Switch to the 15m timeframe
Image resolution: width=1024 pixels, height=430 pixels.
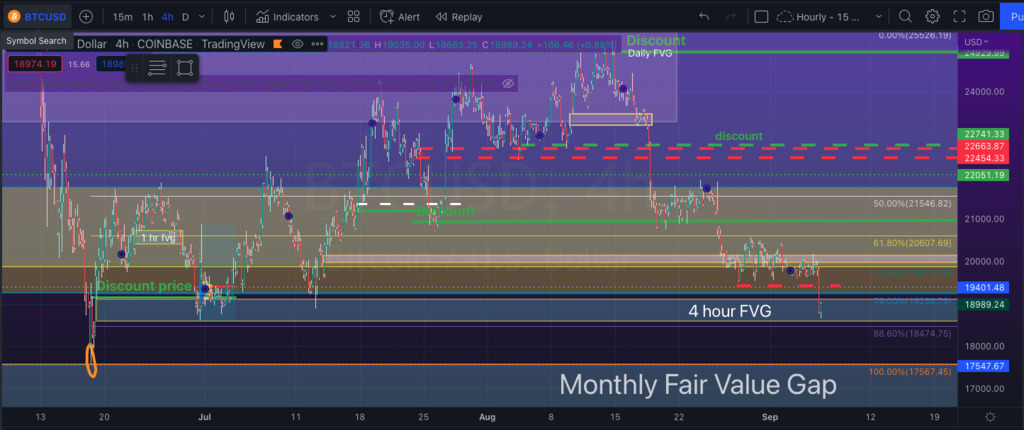[122, 16]
